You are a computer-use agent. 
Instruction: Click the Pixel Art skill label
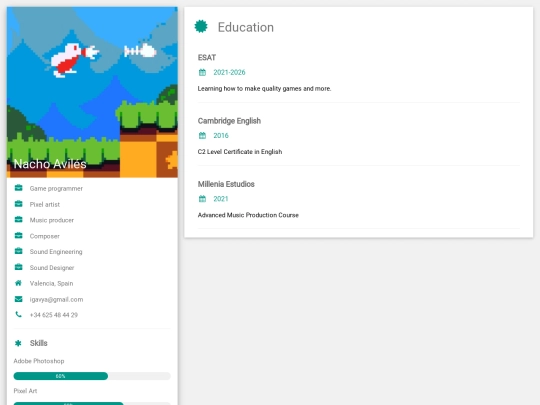point(25,391)
